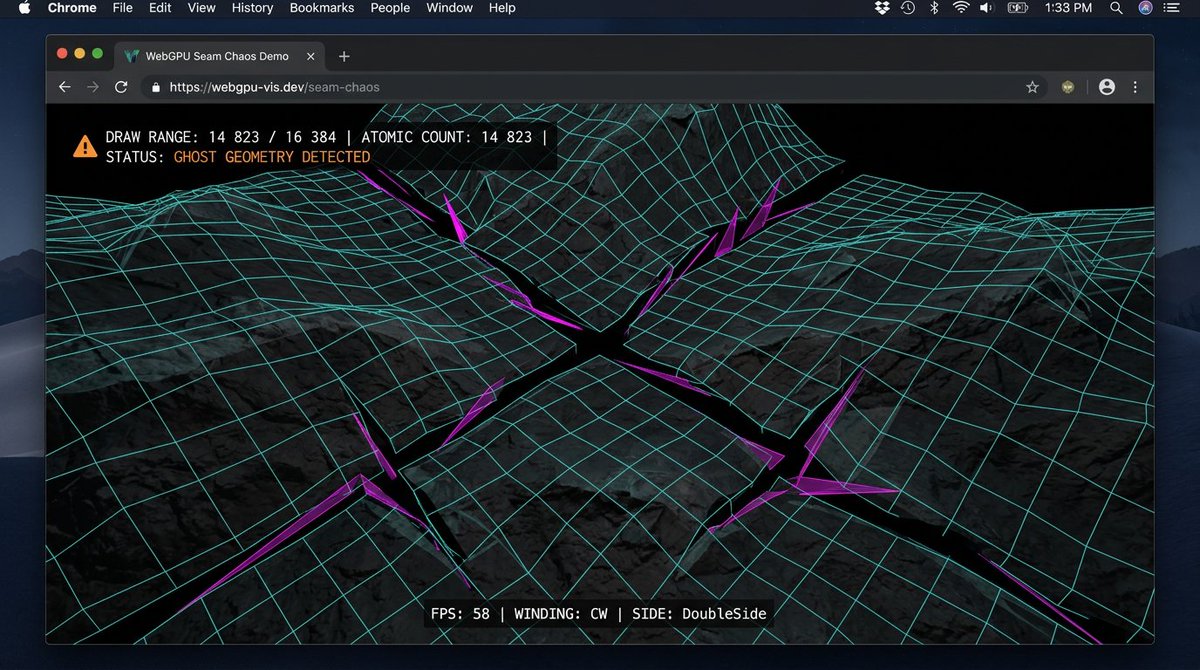The width and height of the screenshot is (1200, 670).
Task: Click the volume speaker icon
Action: click(987, 8)
